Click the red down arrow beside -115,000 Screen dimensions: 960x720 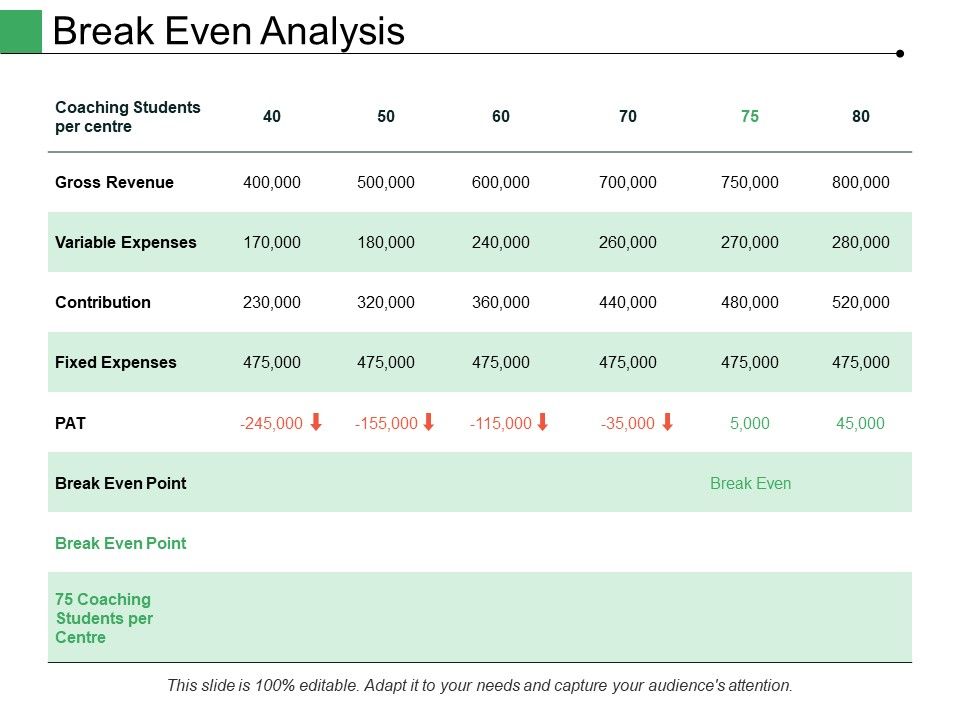[x=542, y=422]
